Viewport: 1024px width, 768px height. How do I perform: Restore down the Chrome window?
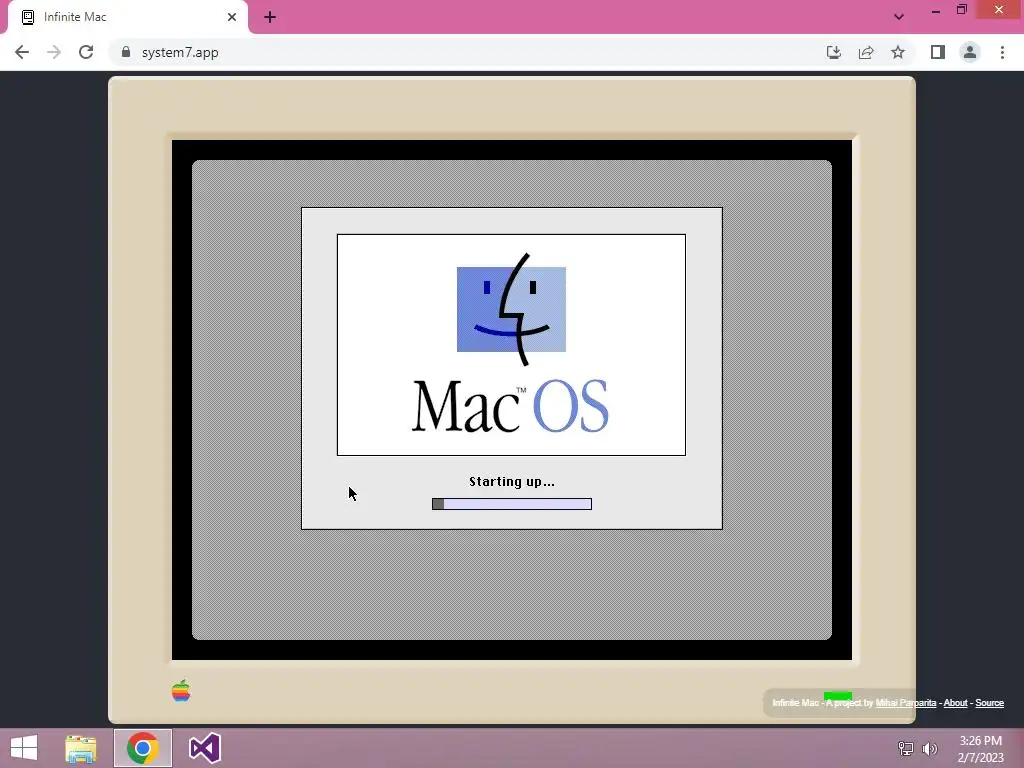962,9
